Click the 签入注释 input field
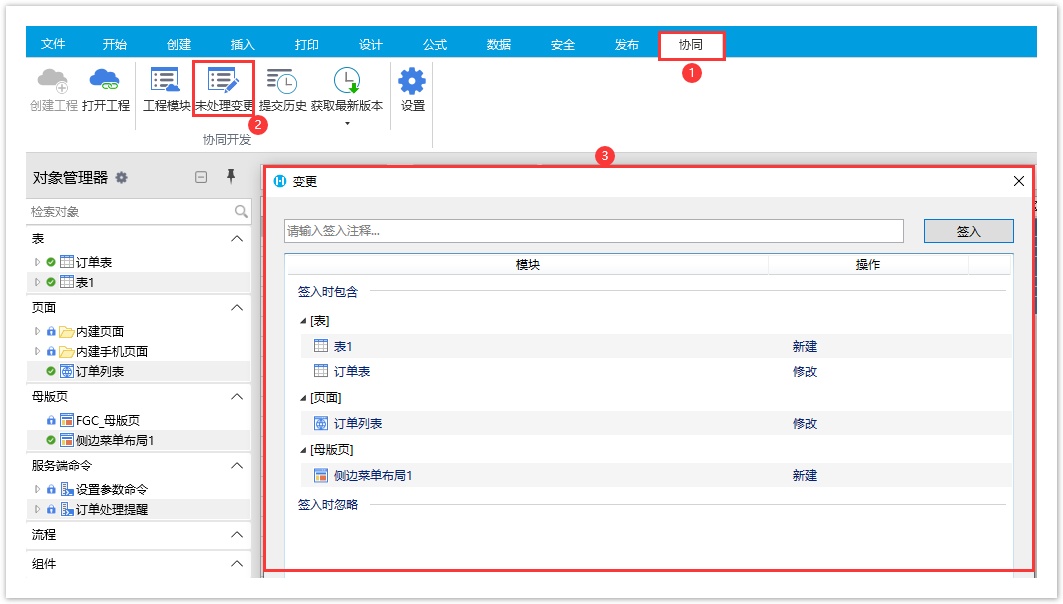Image resolution: width=1063 pixels, height=604 pixels. pyautogui.click(x=593, y=231)
